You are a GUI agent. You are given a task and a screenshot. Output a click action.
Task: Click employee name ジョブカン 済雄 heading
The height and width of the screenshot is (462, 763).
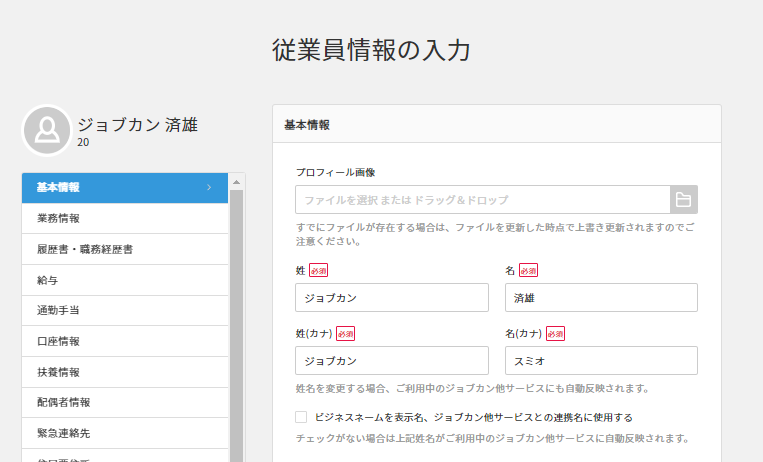pos(138,125)
